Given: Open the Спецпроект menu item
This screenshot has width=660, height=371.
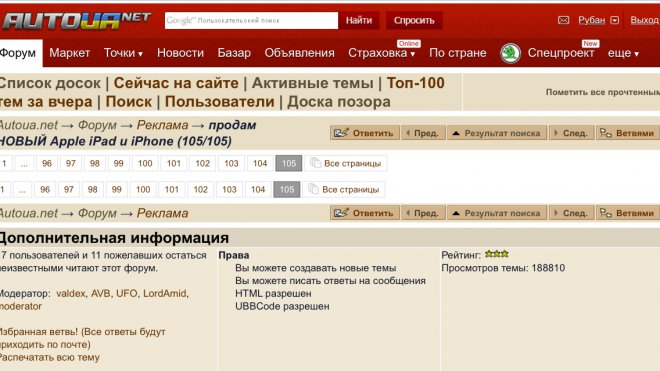Looking at the screenshot, I should point(561,53).
